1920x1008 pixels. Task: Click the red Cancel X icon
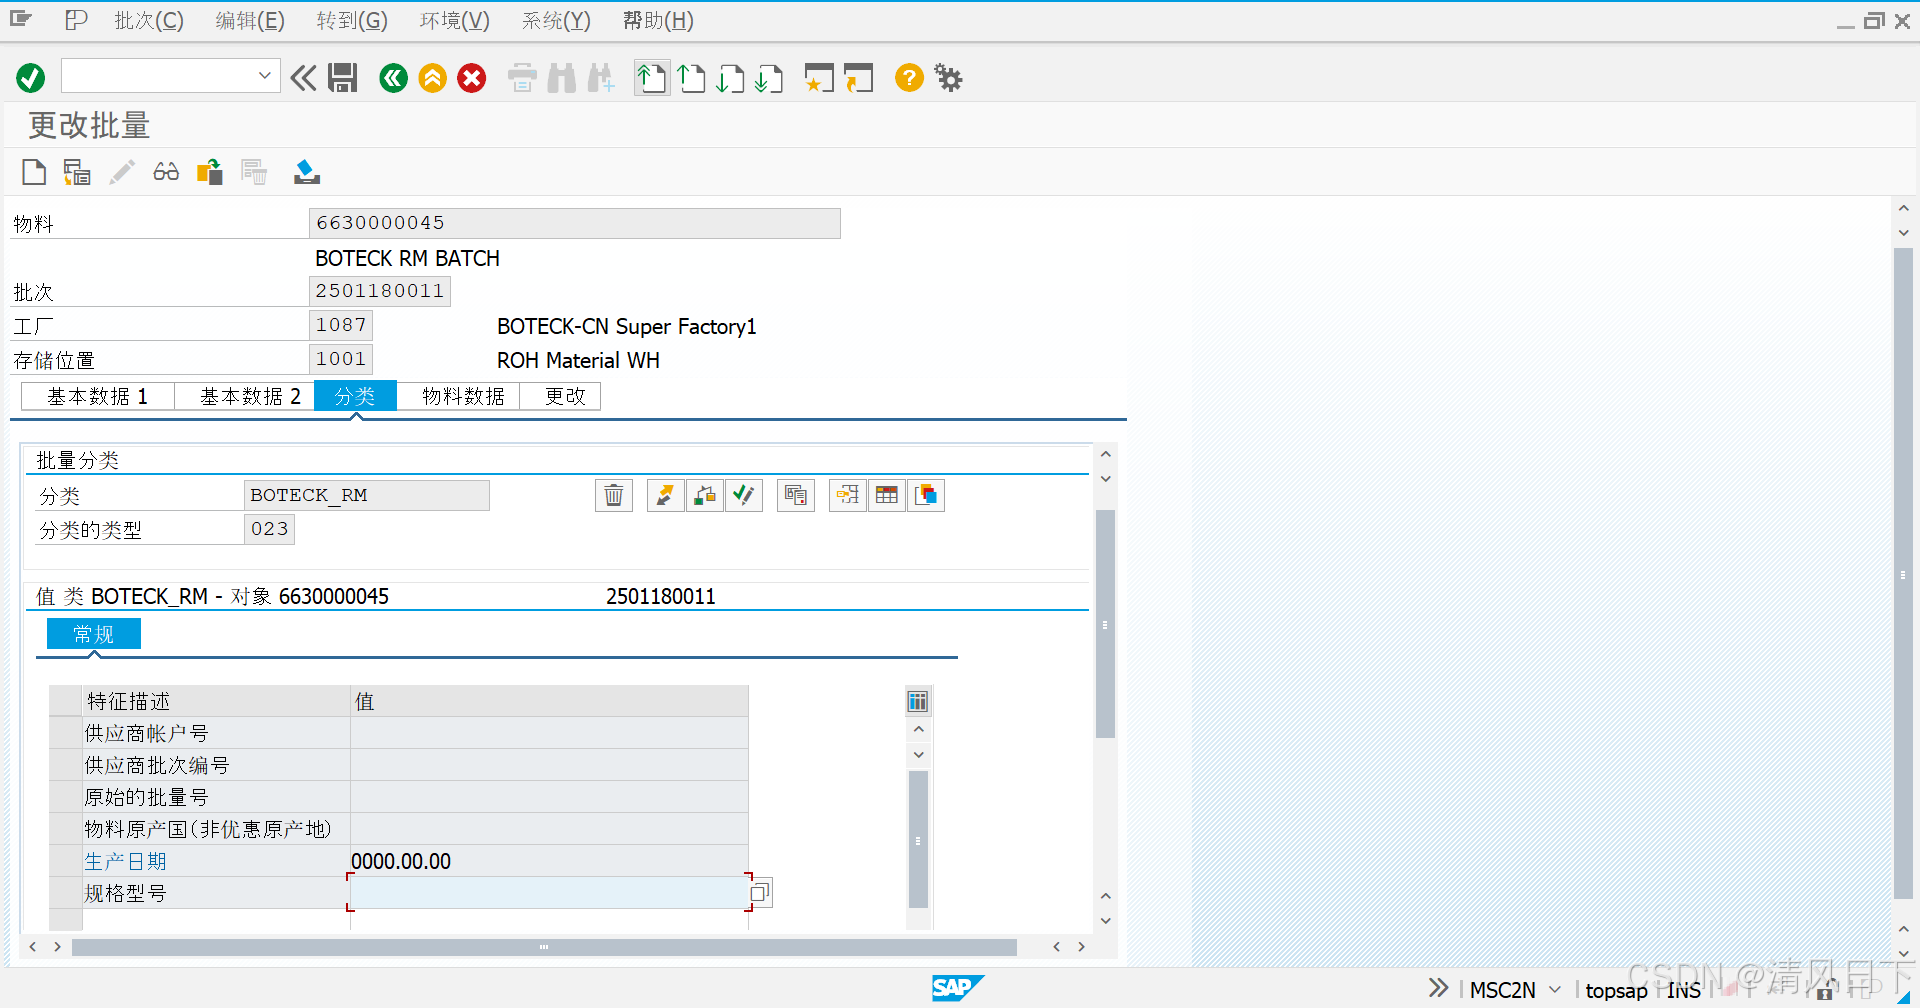click(472, 77)
